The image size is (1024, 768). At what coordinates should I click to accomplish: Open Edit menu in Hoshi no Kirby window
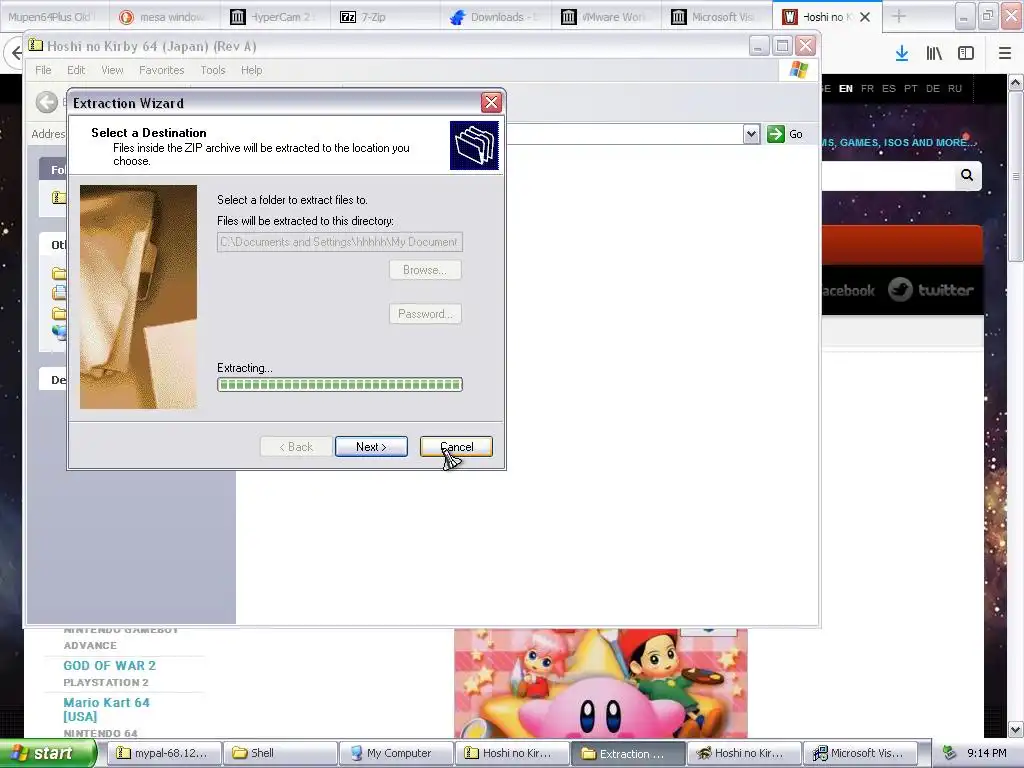pyautogui.click(x=76, y=70)
